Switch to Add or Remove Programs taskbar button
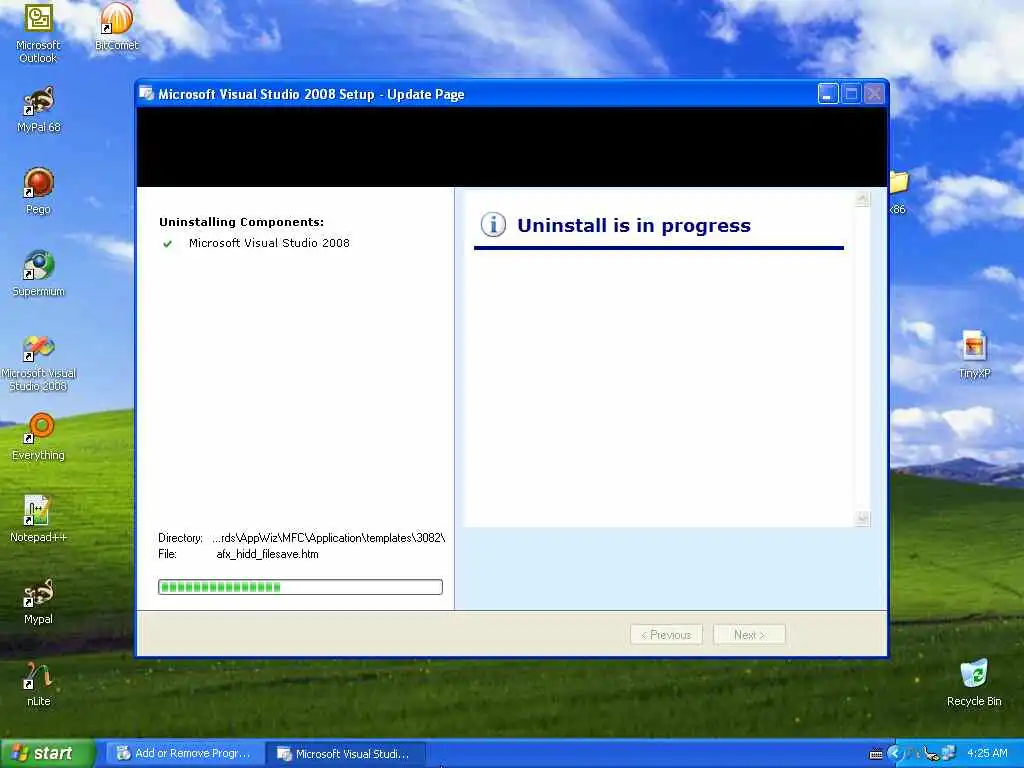 [184, 754]
